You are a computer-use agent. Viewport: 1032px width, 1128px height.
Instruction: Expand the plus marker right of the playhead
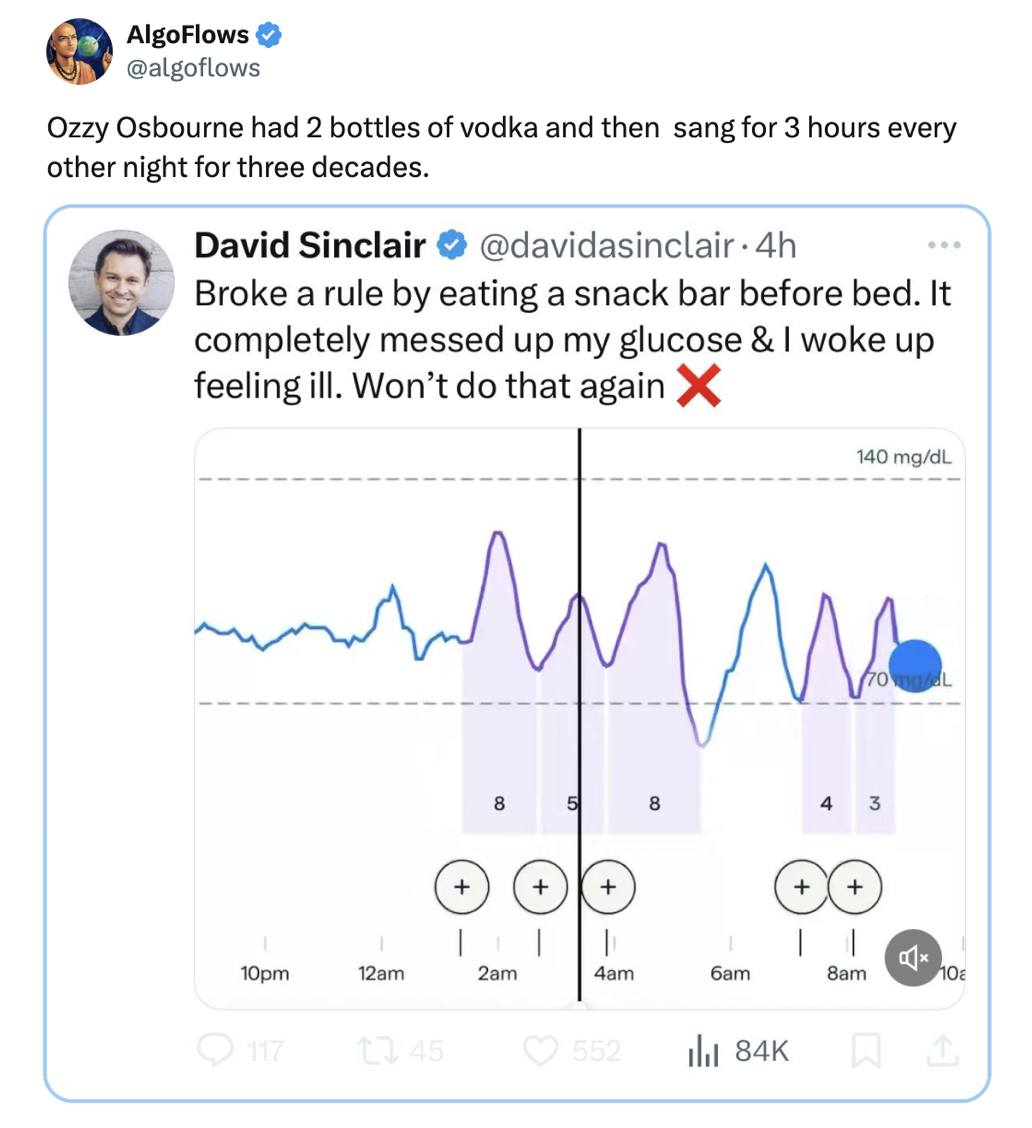coord(606,886)
